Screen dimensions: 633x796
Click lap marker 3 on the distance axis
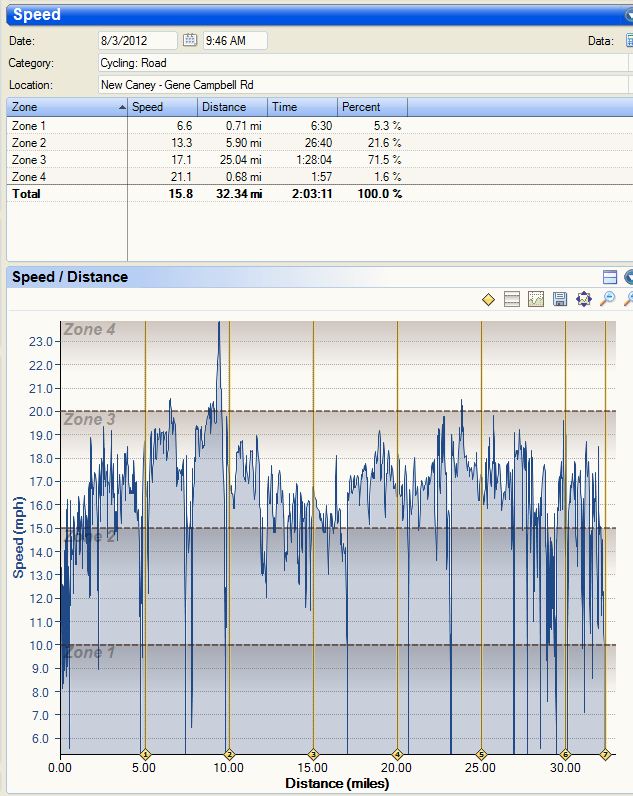point(313,754)
